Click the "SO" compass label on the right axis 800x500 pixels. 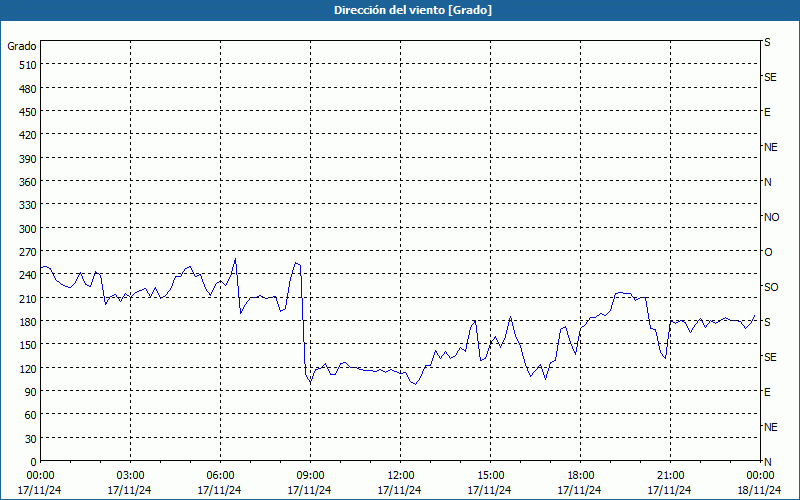[x=771, y=287]
